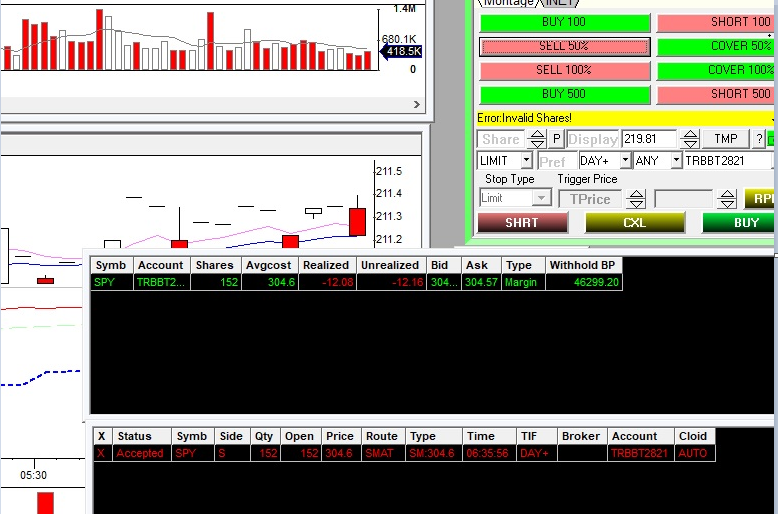Click the price input field showing 219.81
778x514 pixels.
(648, 139)
